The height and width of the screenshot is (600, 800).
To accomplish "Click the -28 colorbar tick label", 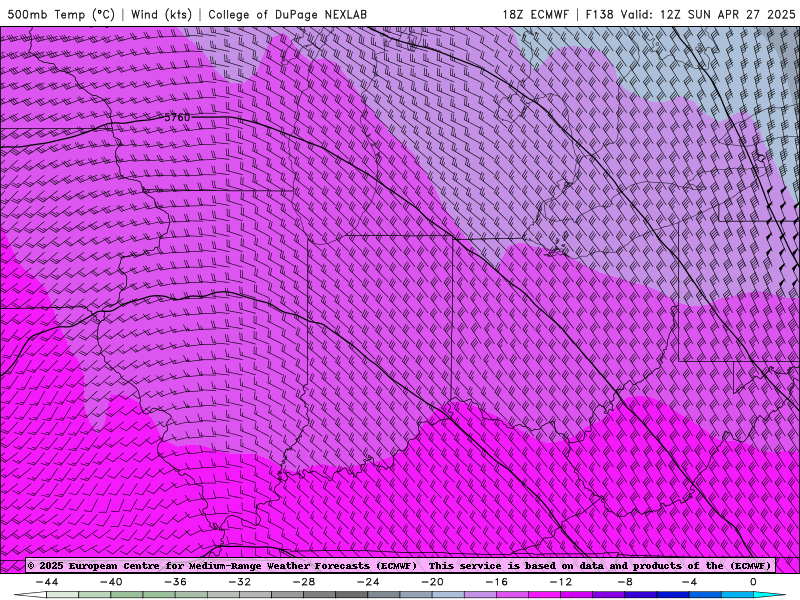I will (304, 582).
